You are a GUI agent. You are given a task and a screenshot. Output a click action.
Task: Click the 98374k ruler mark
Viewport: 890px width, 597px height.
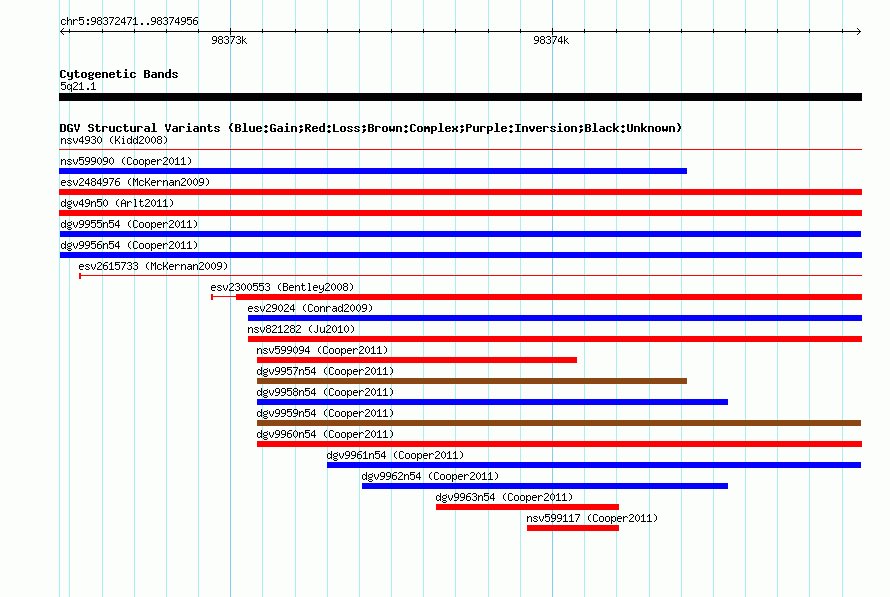551,40
